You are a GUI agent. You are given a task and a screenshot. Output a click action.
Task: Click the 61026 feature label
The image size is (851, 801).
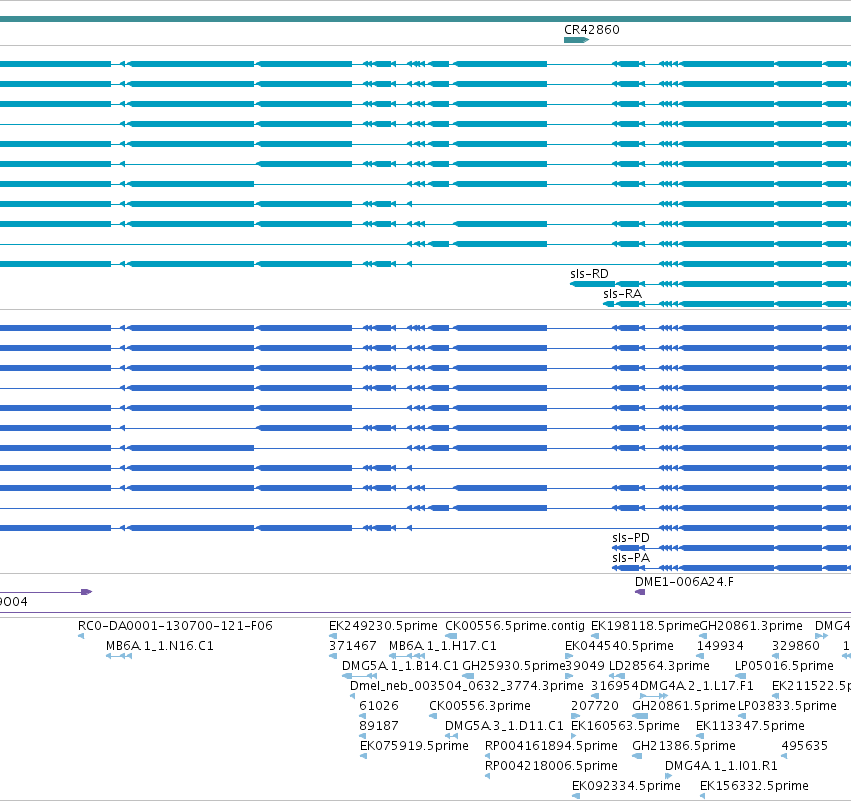coord(379,706)
